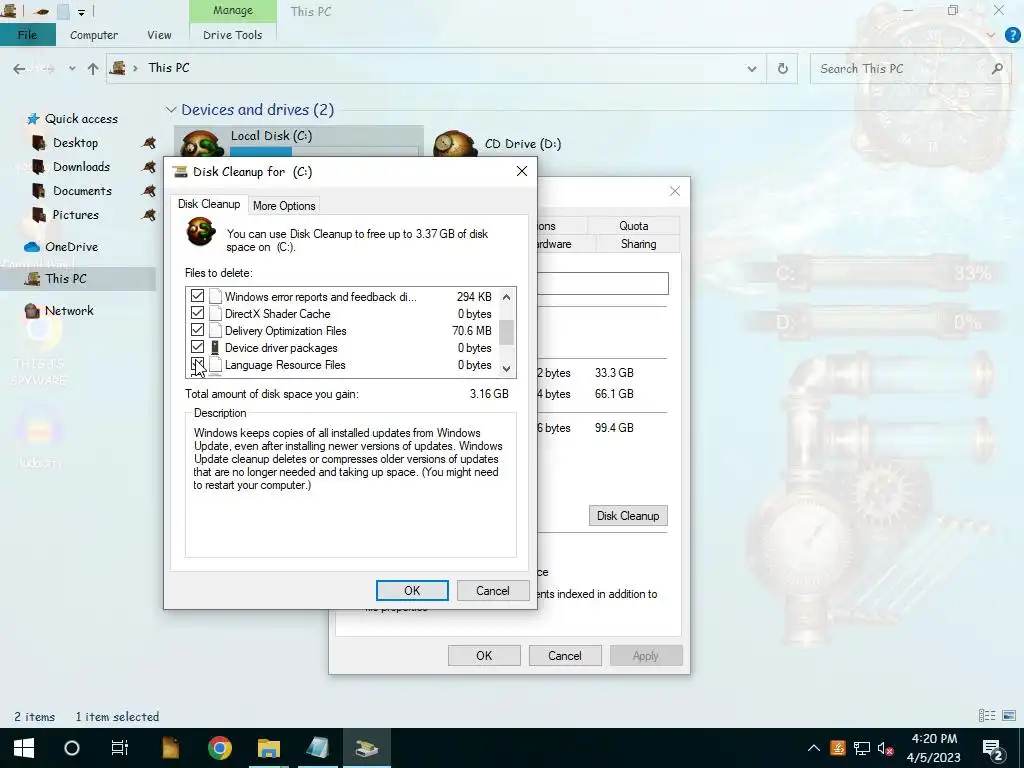Close the drive Properties window
Viewport: 1024px width, 768px height.
675,191
